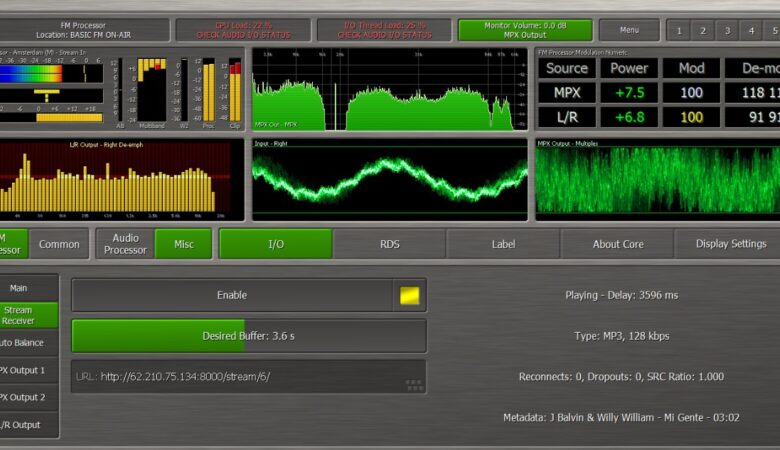Click the Monitor Volume MPX Output control
Image resolution: width=780 pixels, height=450 pixels.
[525, 30]
